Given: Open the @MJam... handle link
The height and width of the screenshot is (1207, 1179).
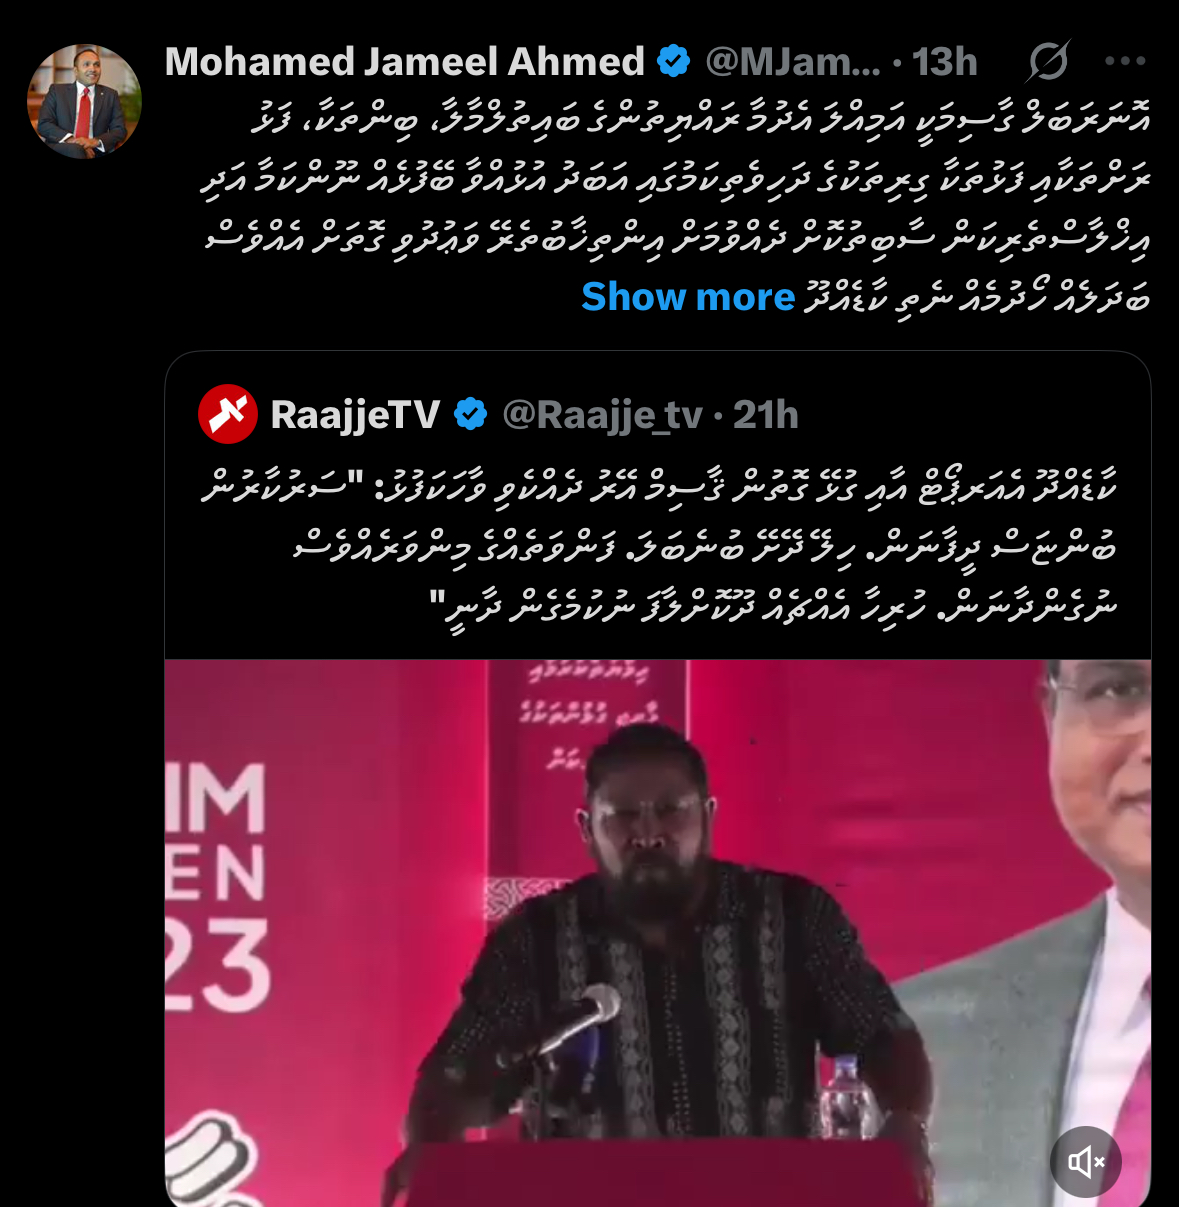Looking at the screenshot, I should [x=793, y=62].
